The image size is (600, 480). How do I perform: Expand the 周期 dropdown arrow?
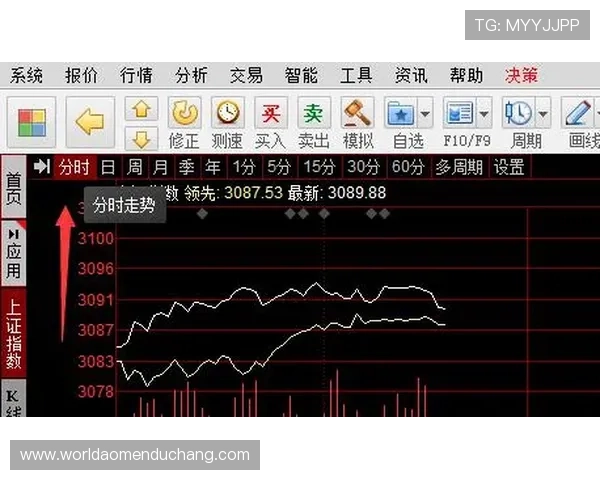pyautogui.click(x=543, y=113)
